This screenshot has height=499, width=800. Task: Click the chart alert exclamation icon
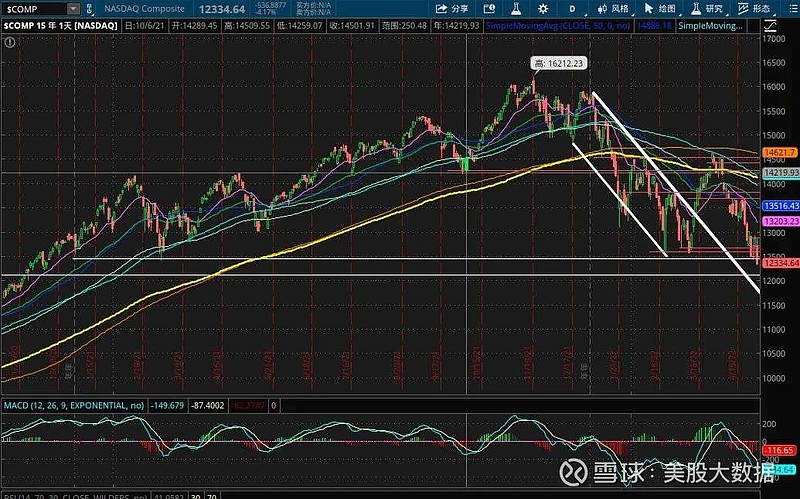pyautogui.click(x=9, y=43)
